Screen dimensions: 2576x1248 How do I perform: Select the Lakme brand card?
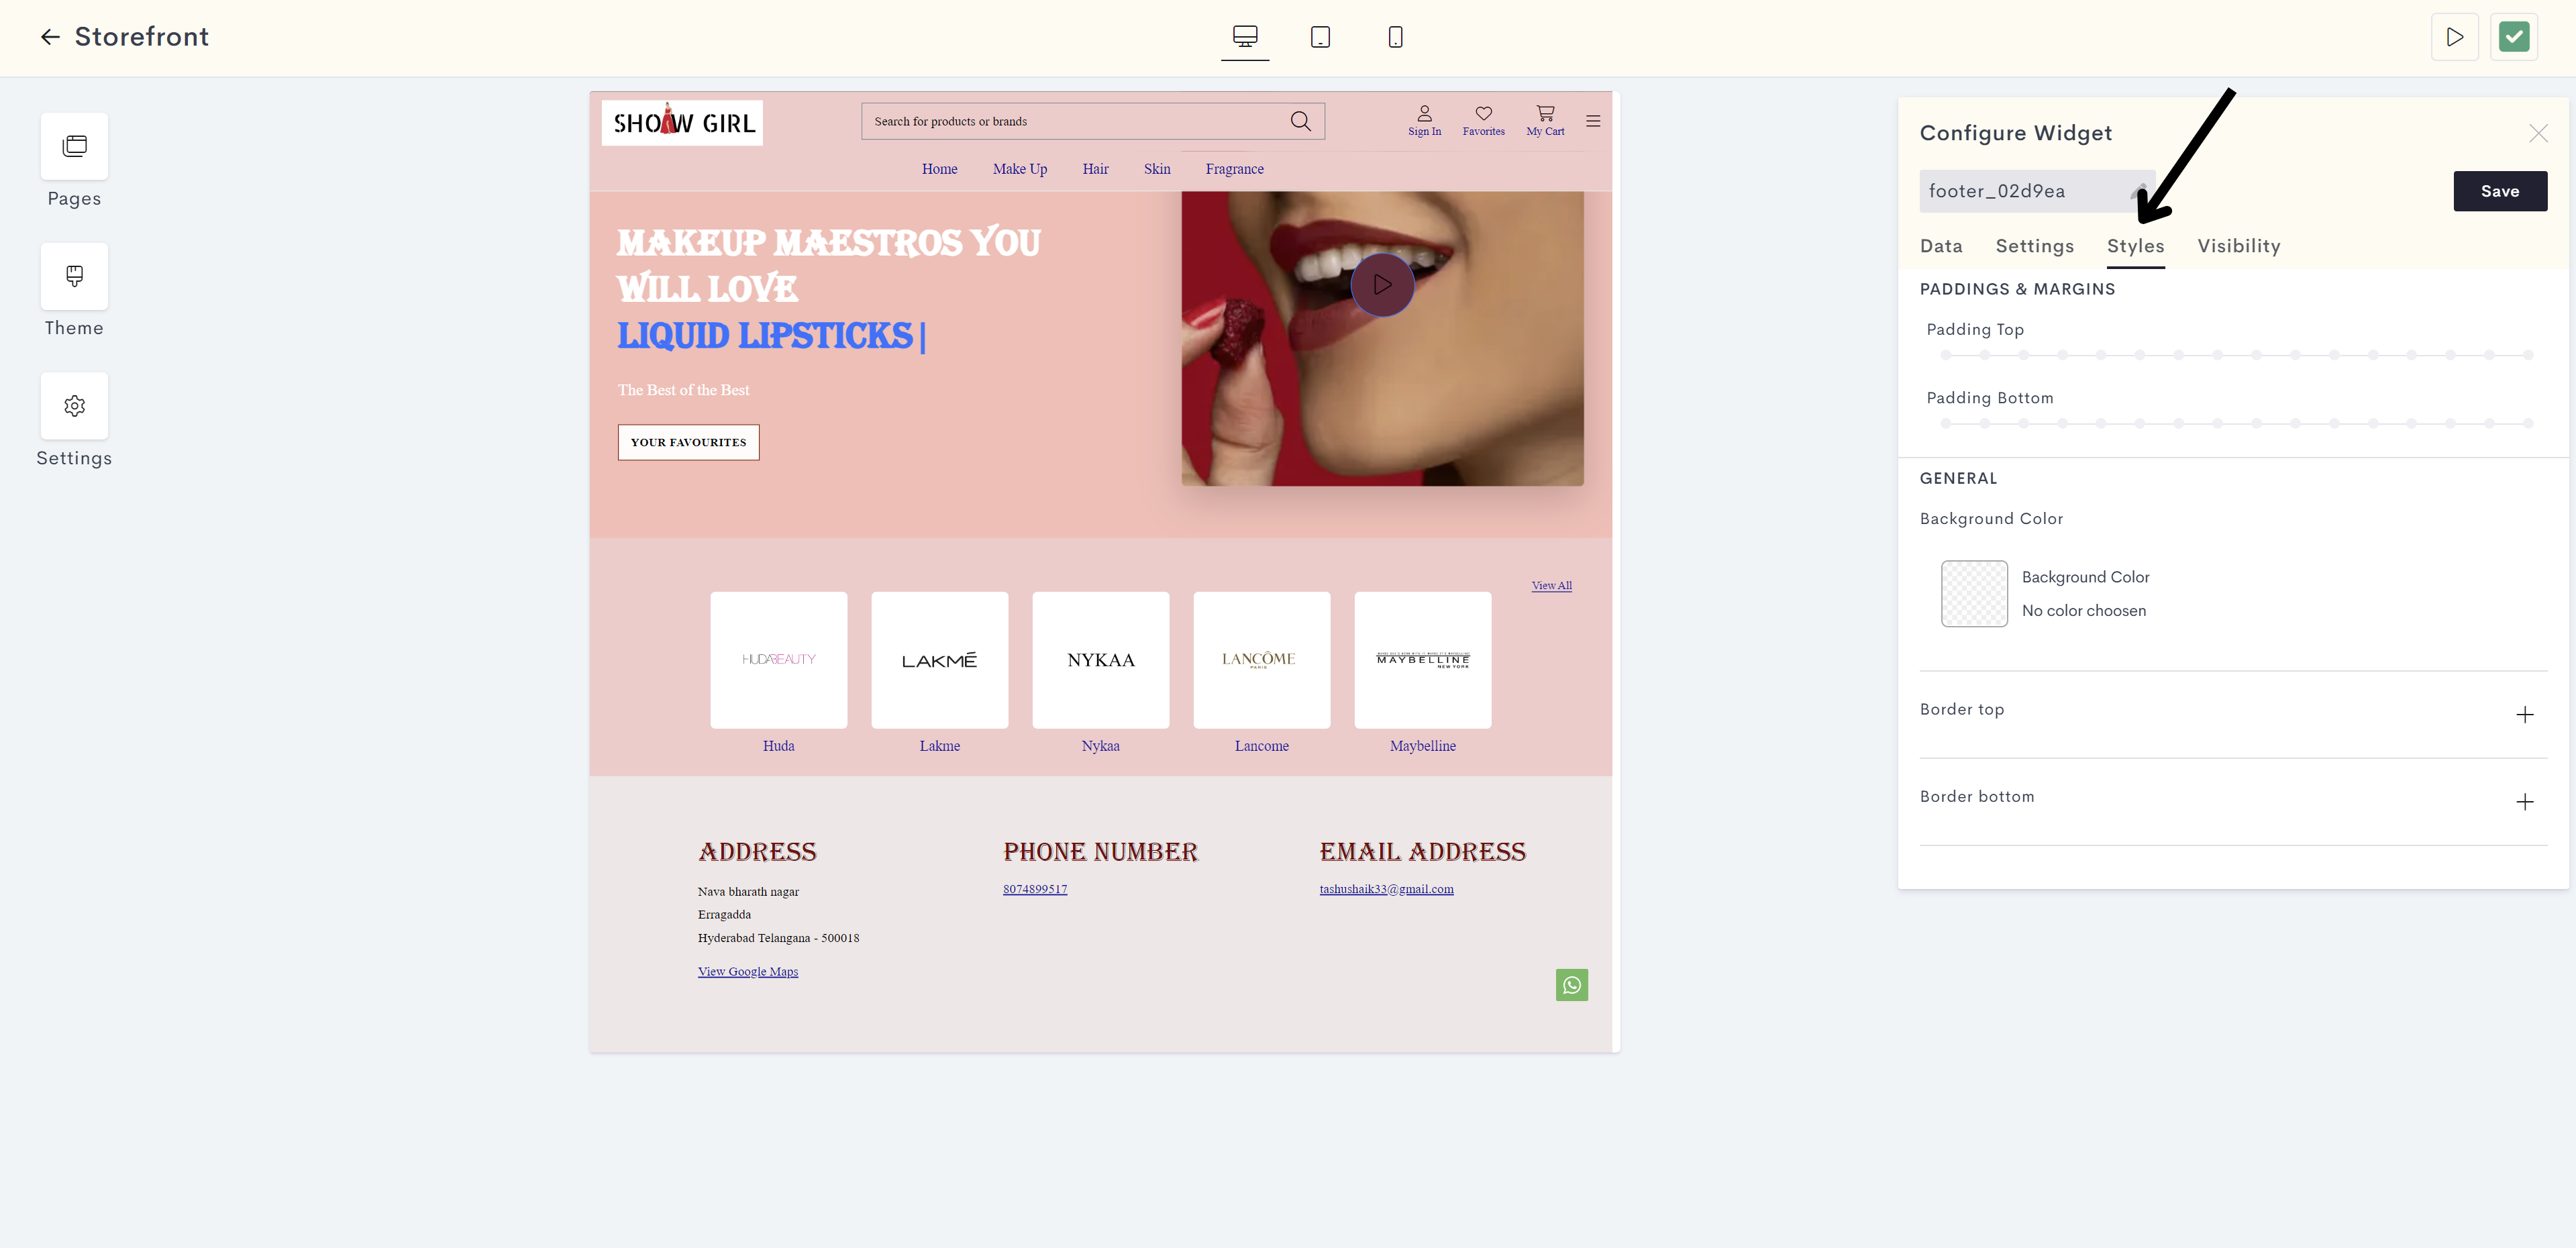(x=939, y=660)
